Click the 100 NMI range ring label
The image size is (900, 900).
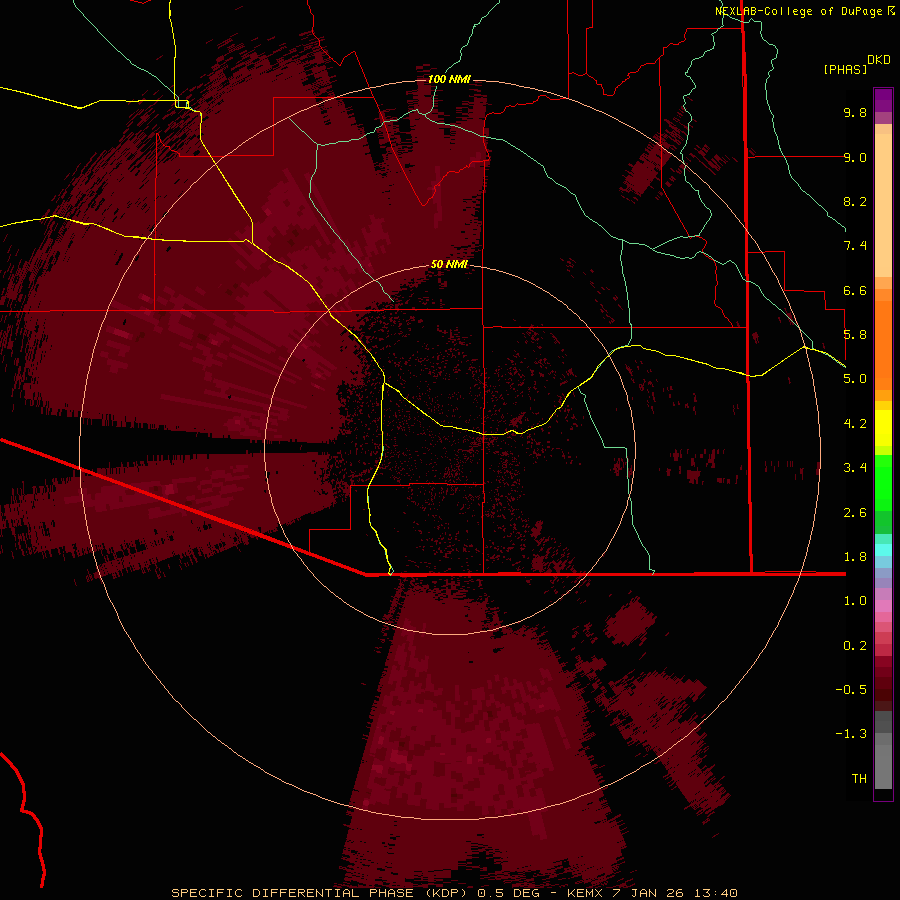pyautogui.click(x=449, y=79)
